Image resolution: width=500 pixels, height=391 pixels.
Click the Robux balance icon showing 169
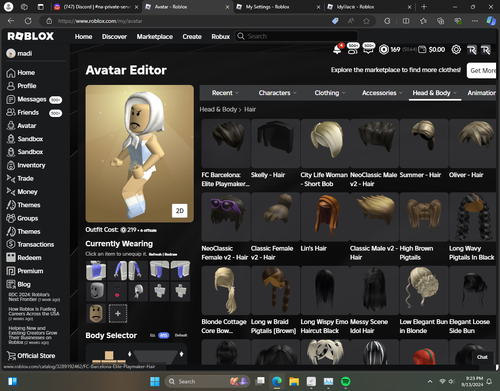[384, 50]
